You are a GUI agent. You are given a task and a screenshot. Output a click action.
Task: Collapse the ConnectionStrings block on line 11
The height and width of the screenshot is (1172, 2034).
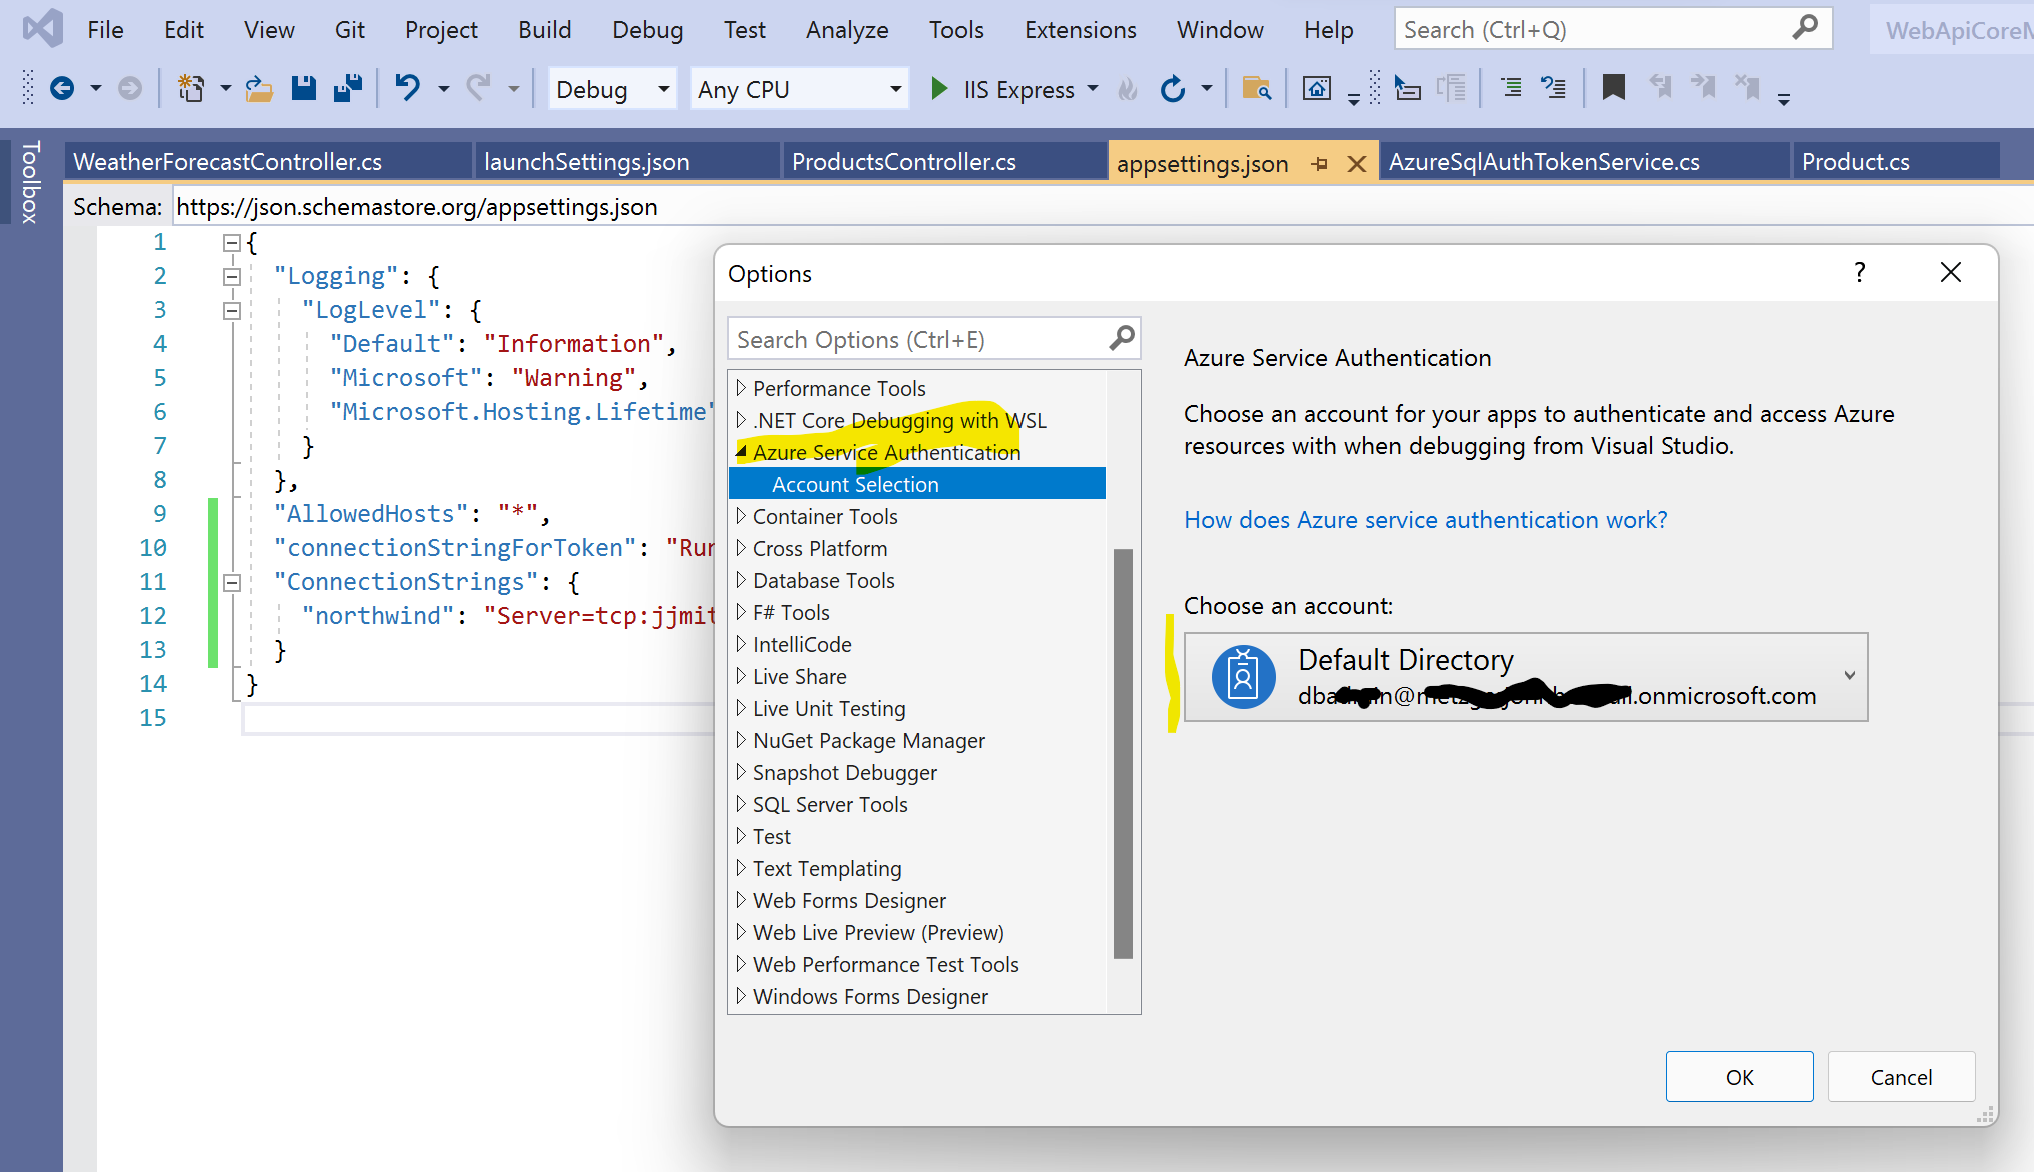click(232, 583)
